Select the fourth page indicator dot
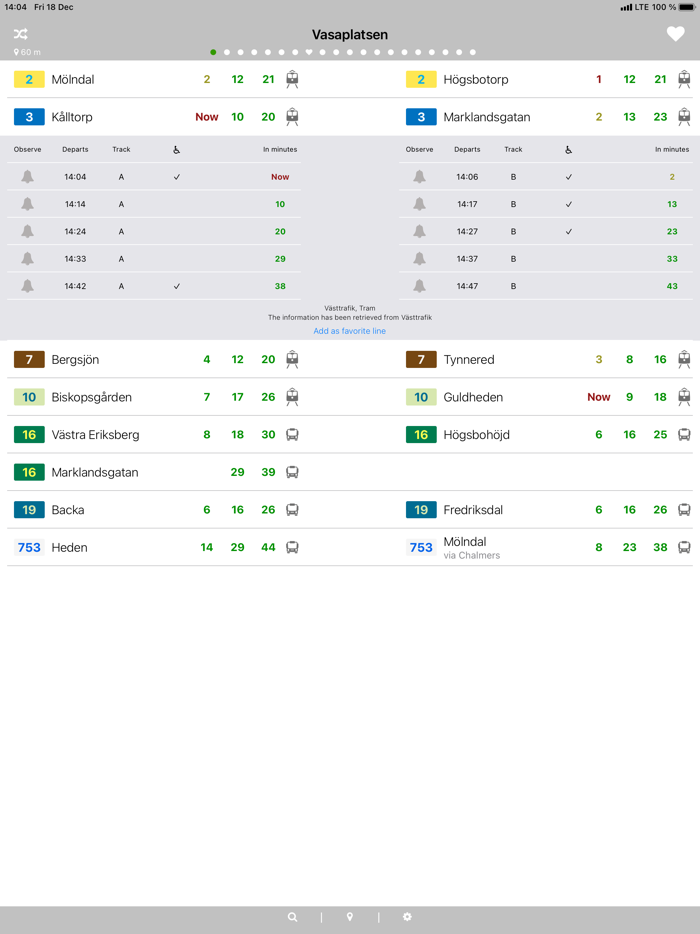 pyautogui.click(x=254, y=52)
